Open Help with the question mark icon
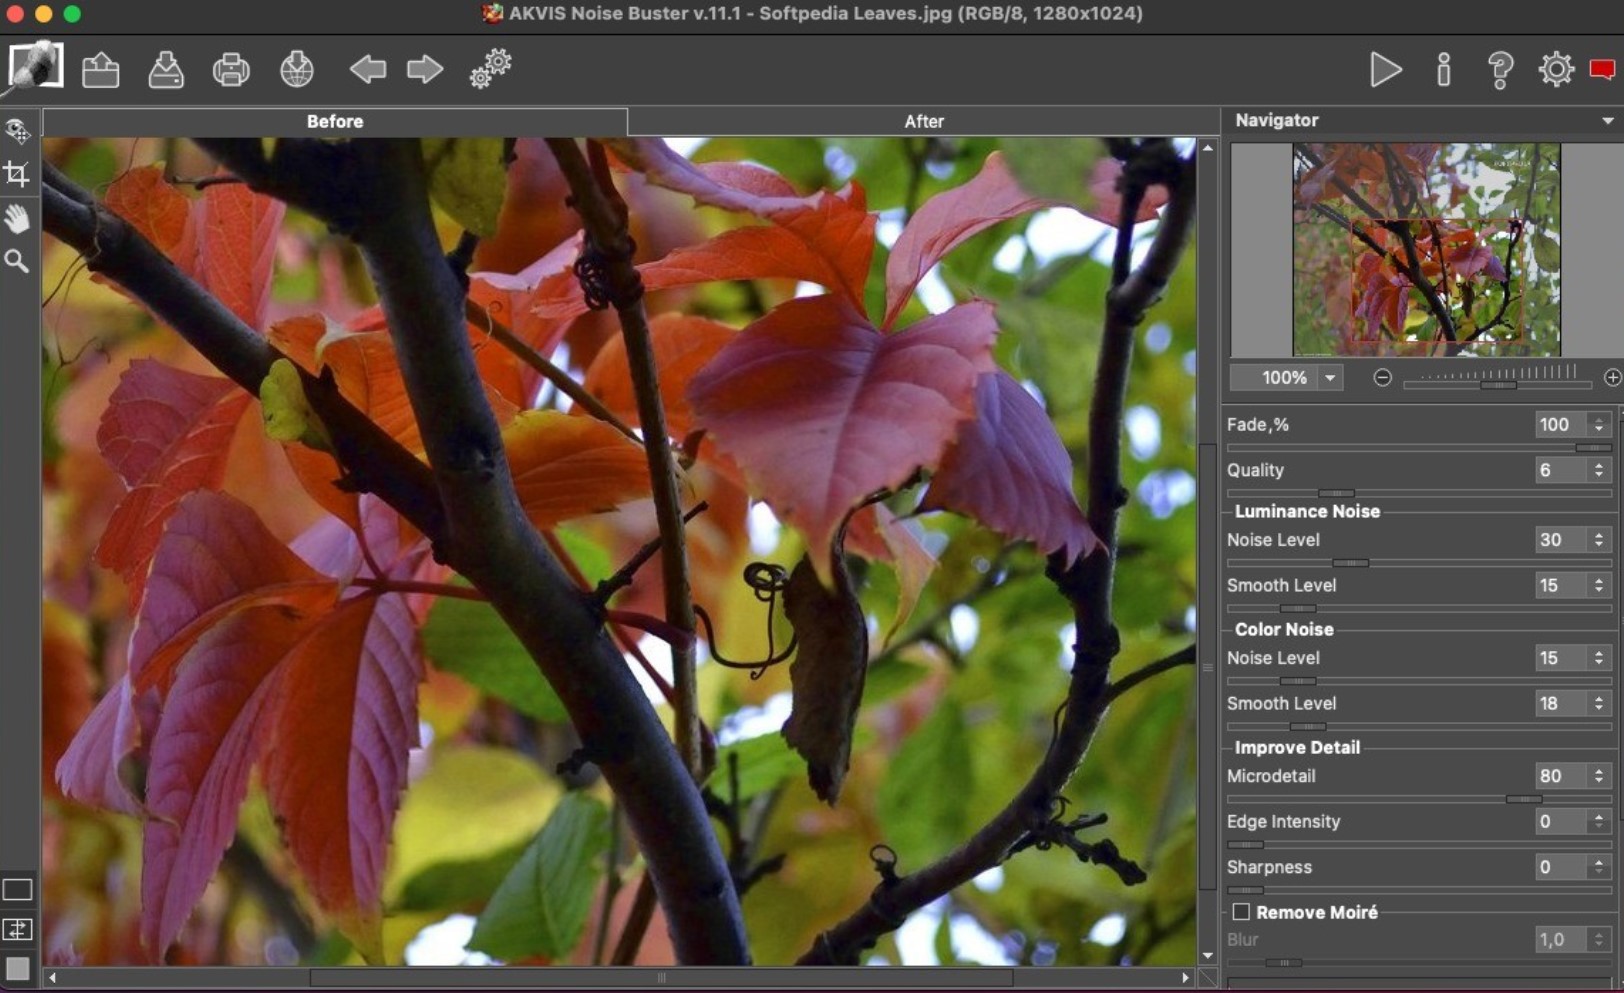 click(x=1500, y=70)
